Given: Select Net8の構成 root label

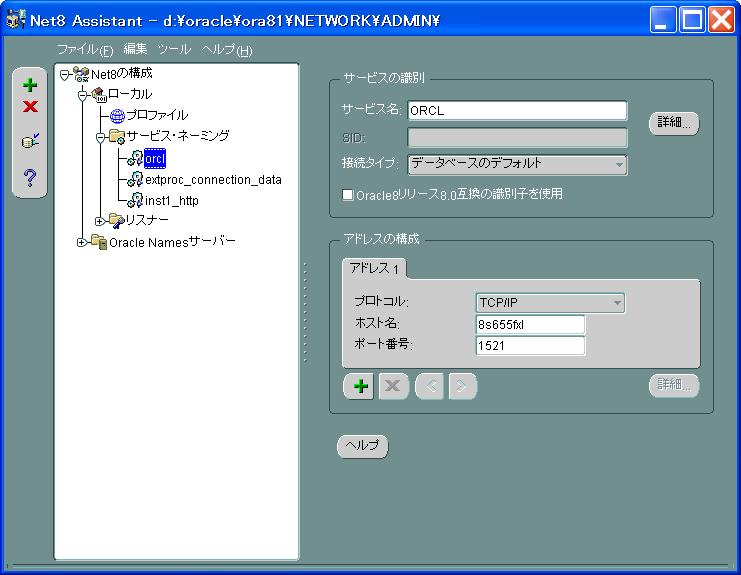Looking at the screenshot, I should 121,74.
